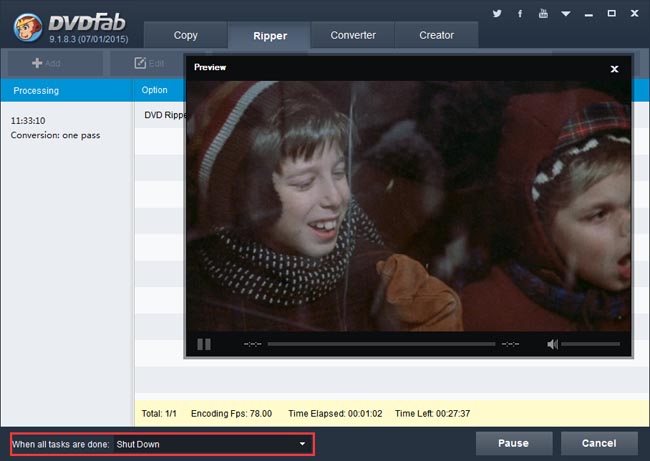This screenshot has width=650, height=461.
Task: Close the DVDFab application window
Action: click(x=634, y=14)
